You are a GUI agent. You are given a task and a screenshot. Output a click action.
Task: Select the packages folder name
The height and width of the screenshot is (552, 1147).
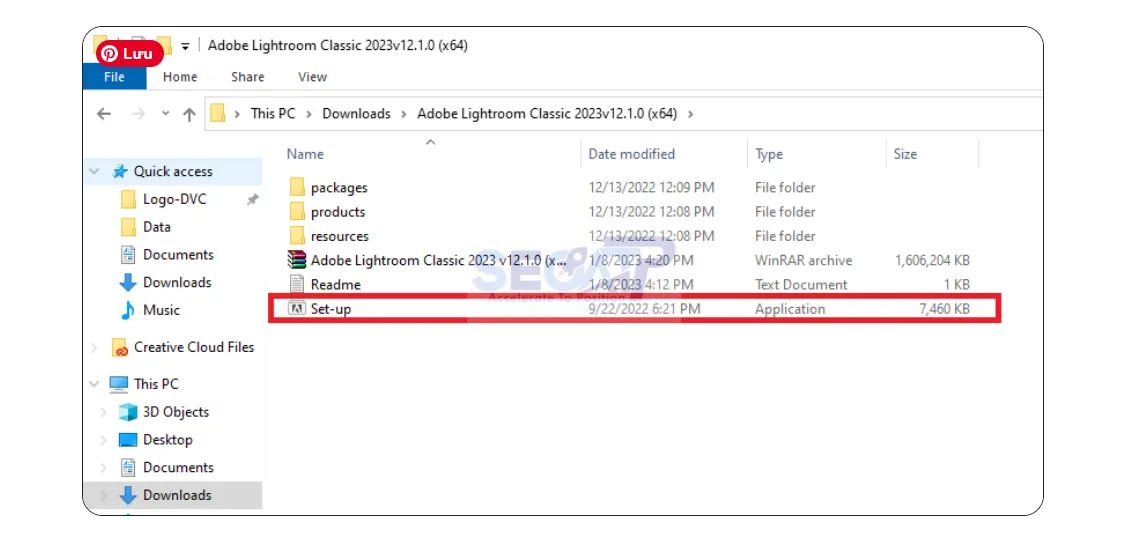point(339,188)
